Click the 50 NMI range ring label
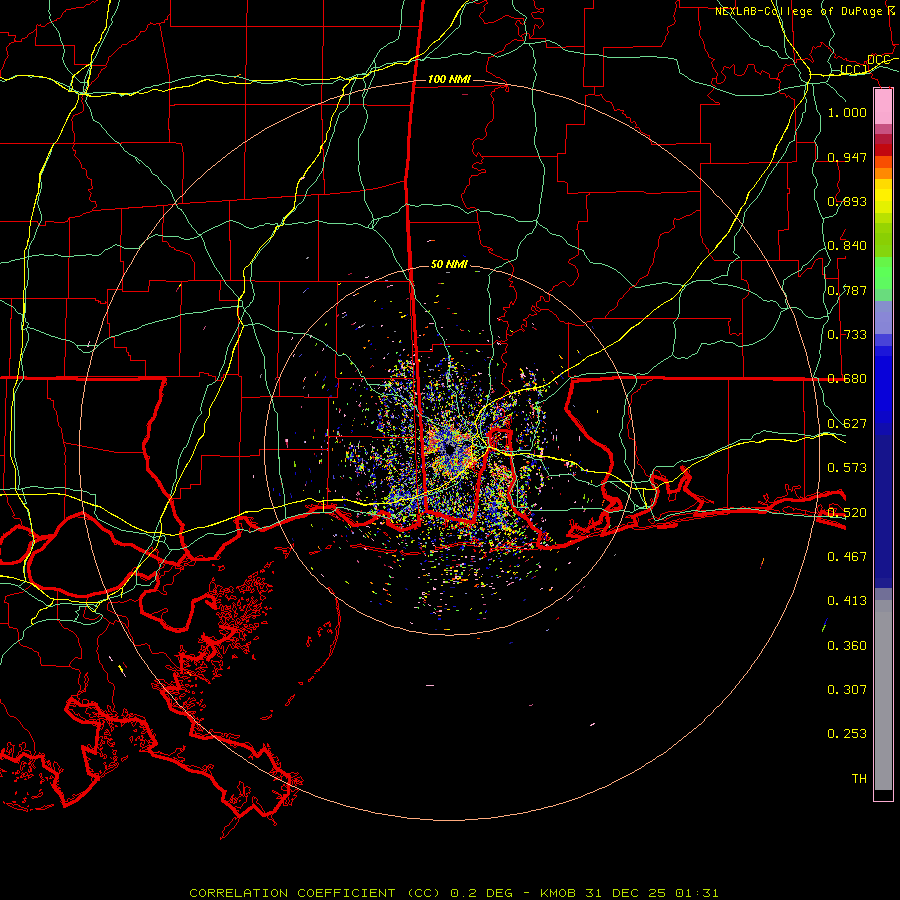The height and width of the screenshot is (900, 900). [449, 264]
